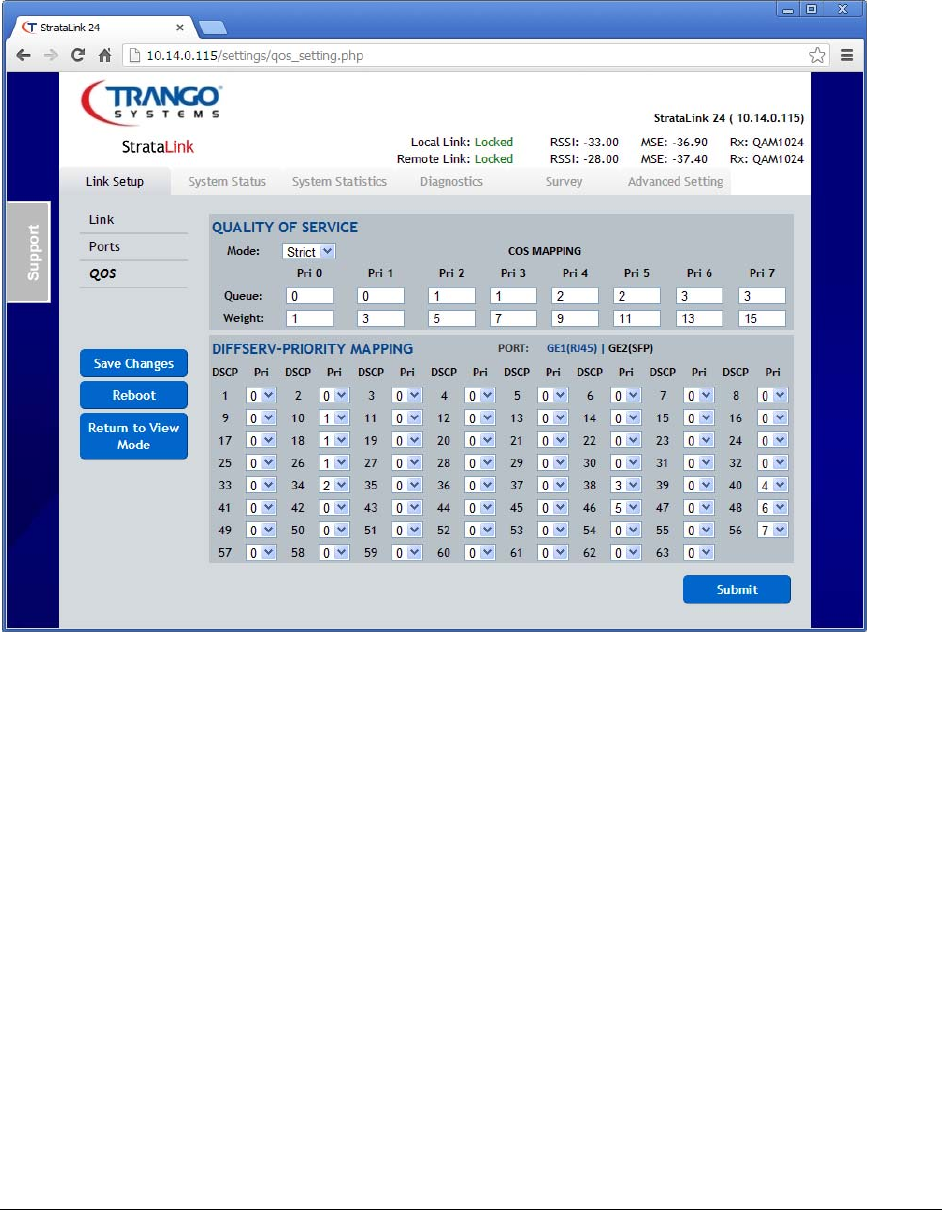Open the Survey tab
Image resolution: width=942 pixels, height=1210 pixels.
563,182
